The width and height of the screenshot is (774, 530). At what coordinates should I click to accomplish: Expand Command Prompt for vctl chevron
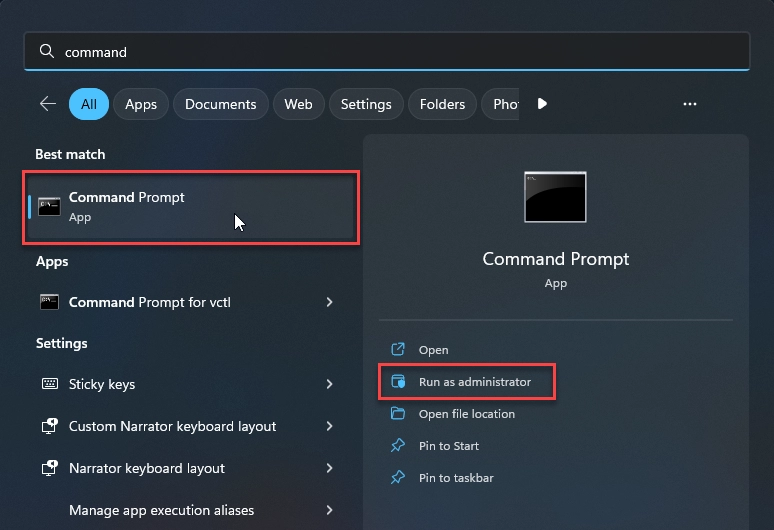329,302
